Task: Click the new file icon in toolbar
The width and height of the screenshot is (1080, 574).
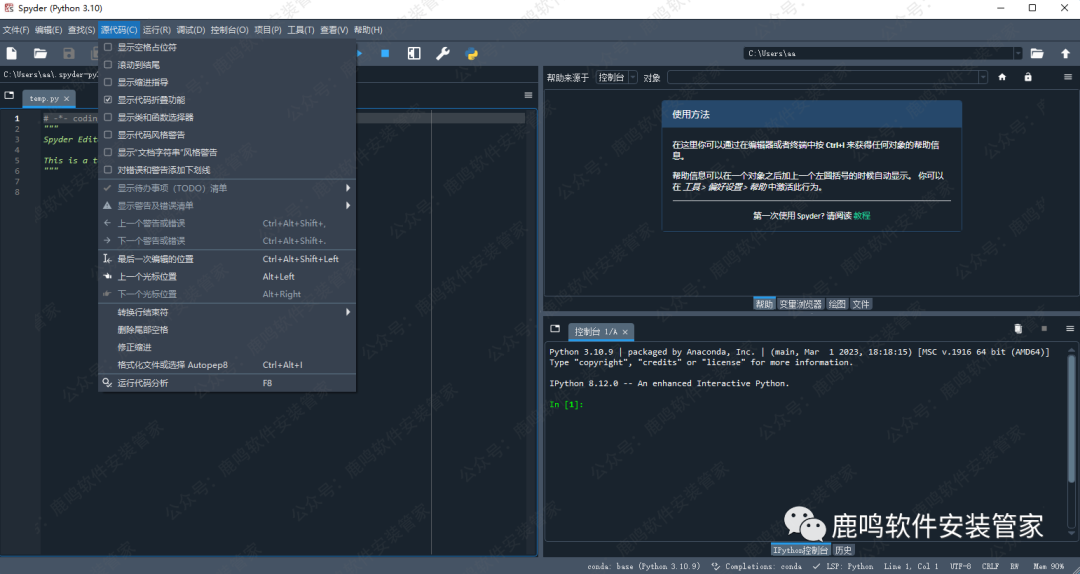Action: tap(12, 54)
